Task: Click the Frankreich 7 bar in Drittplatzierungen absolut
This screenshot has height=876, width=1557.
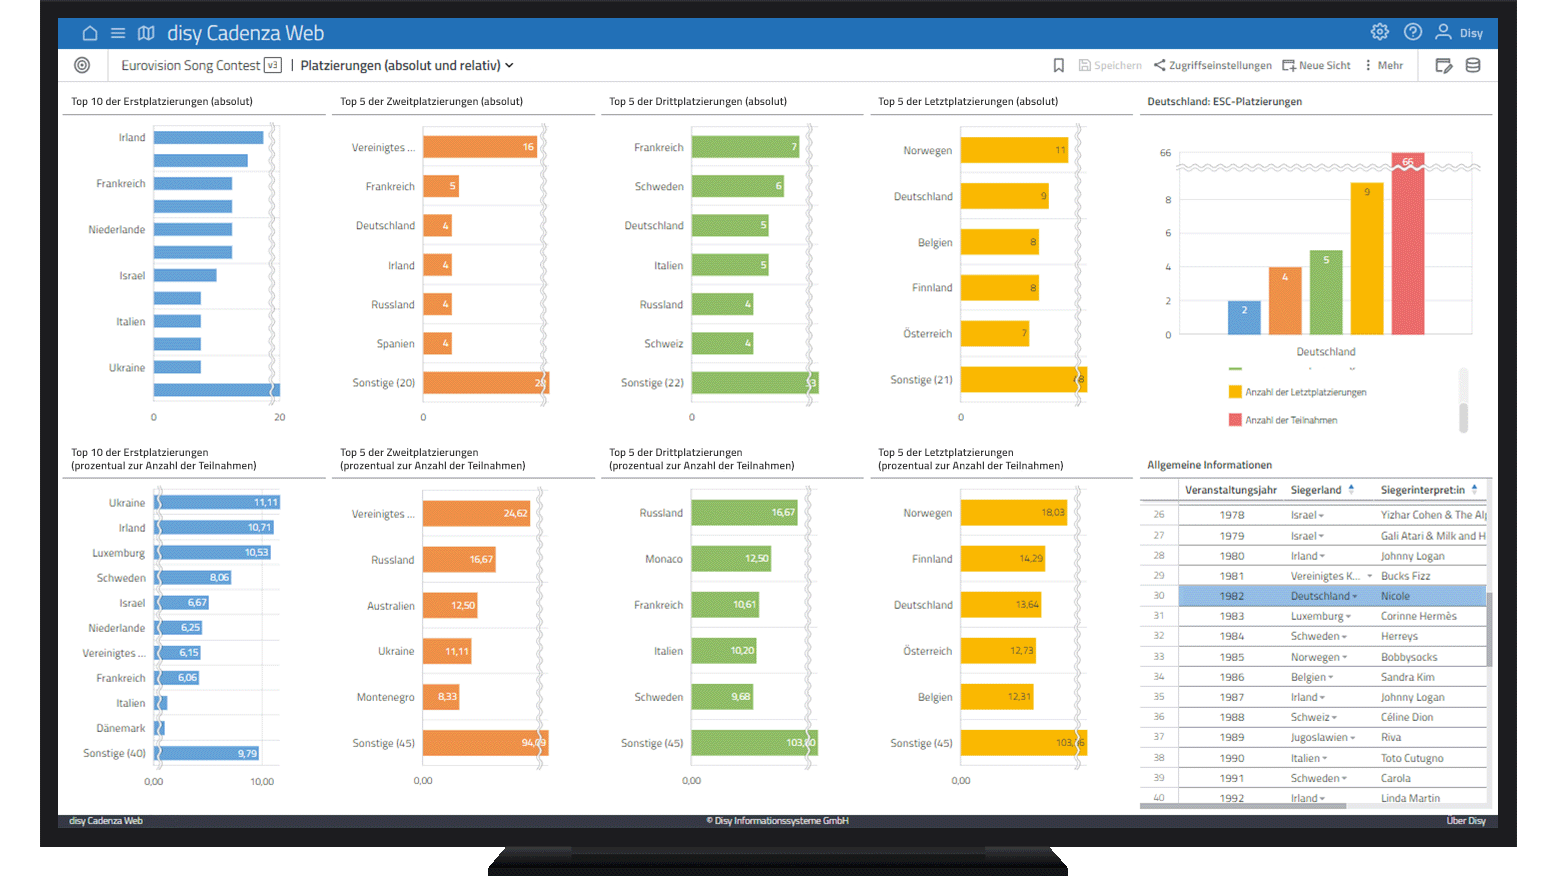Action: click(x=746, y=147)
